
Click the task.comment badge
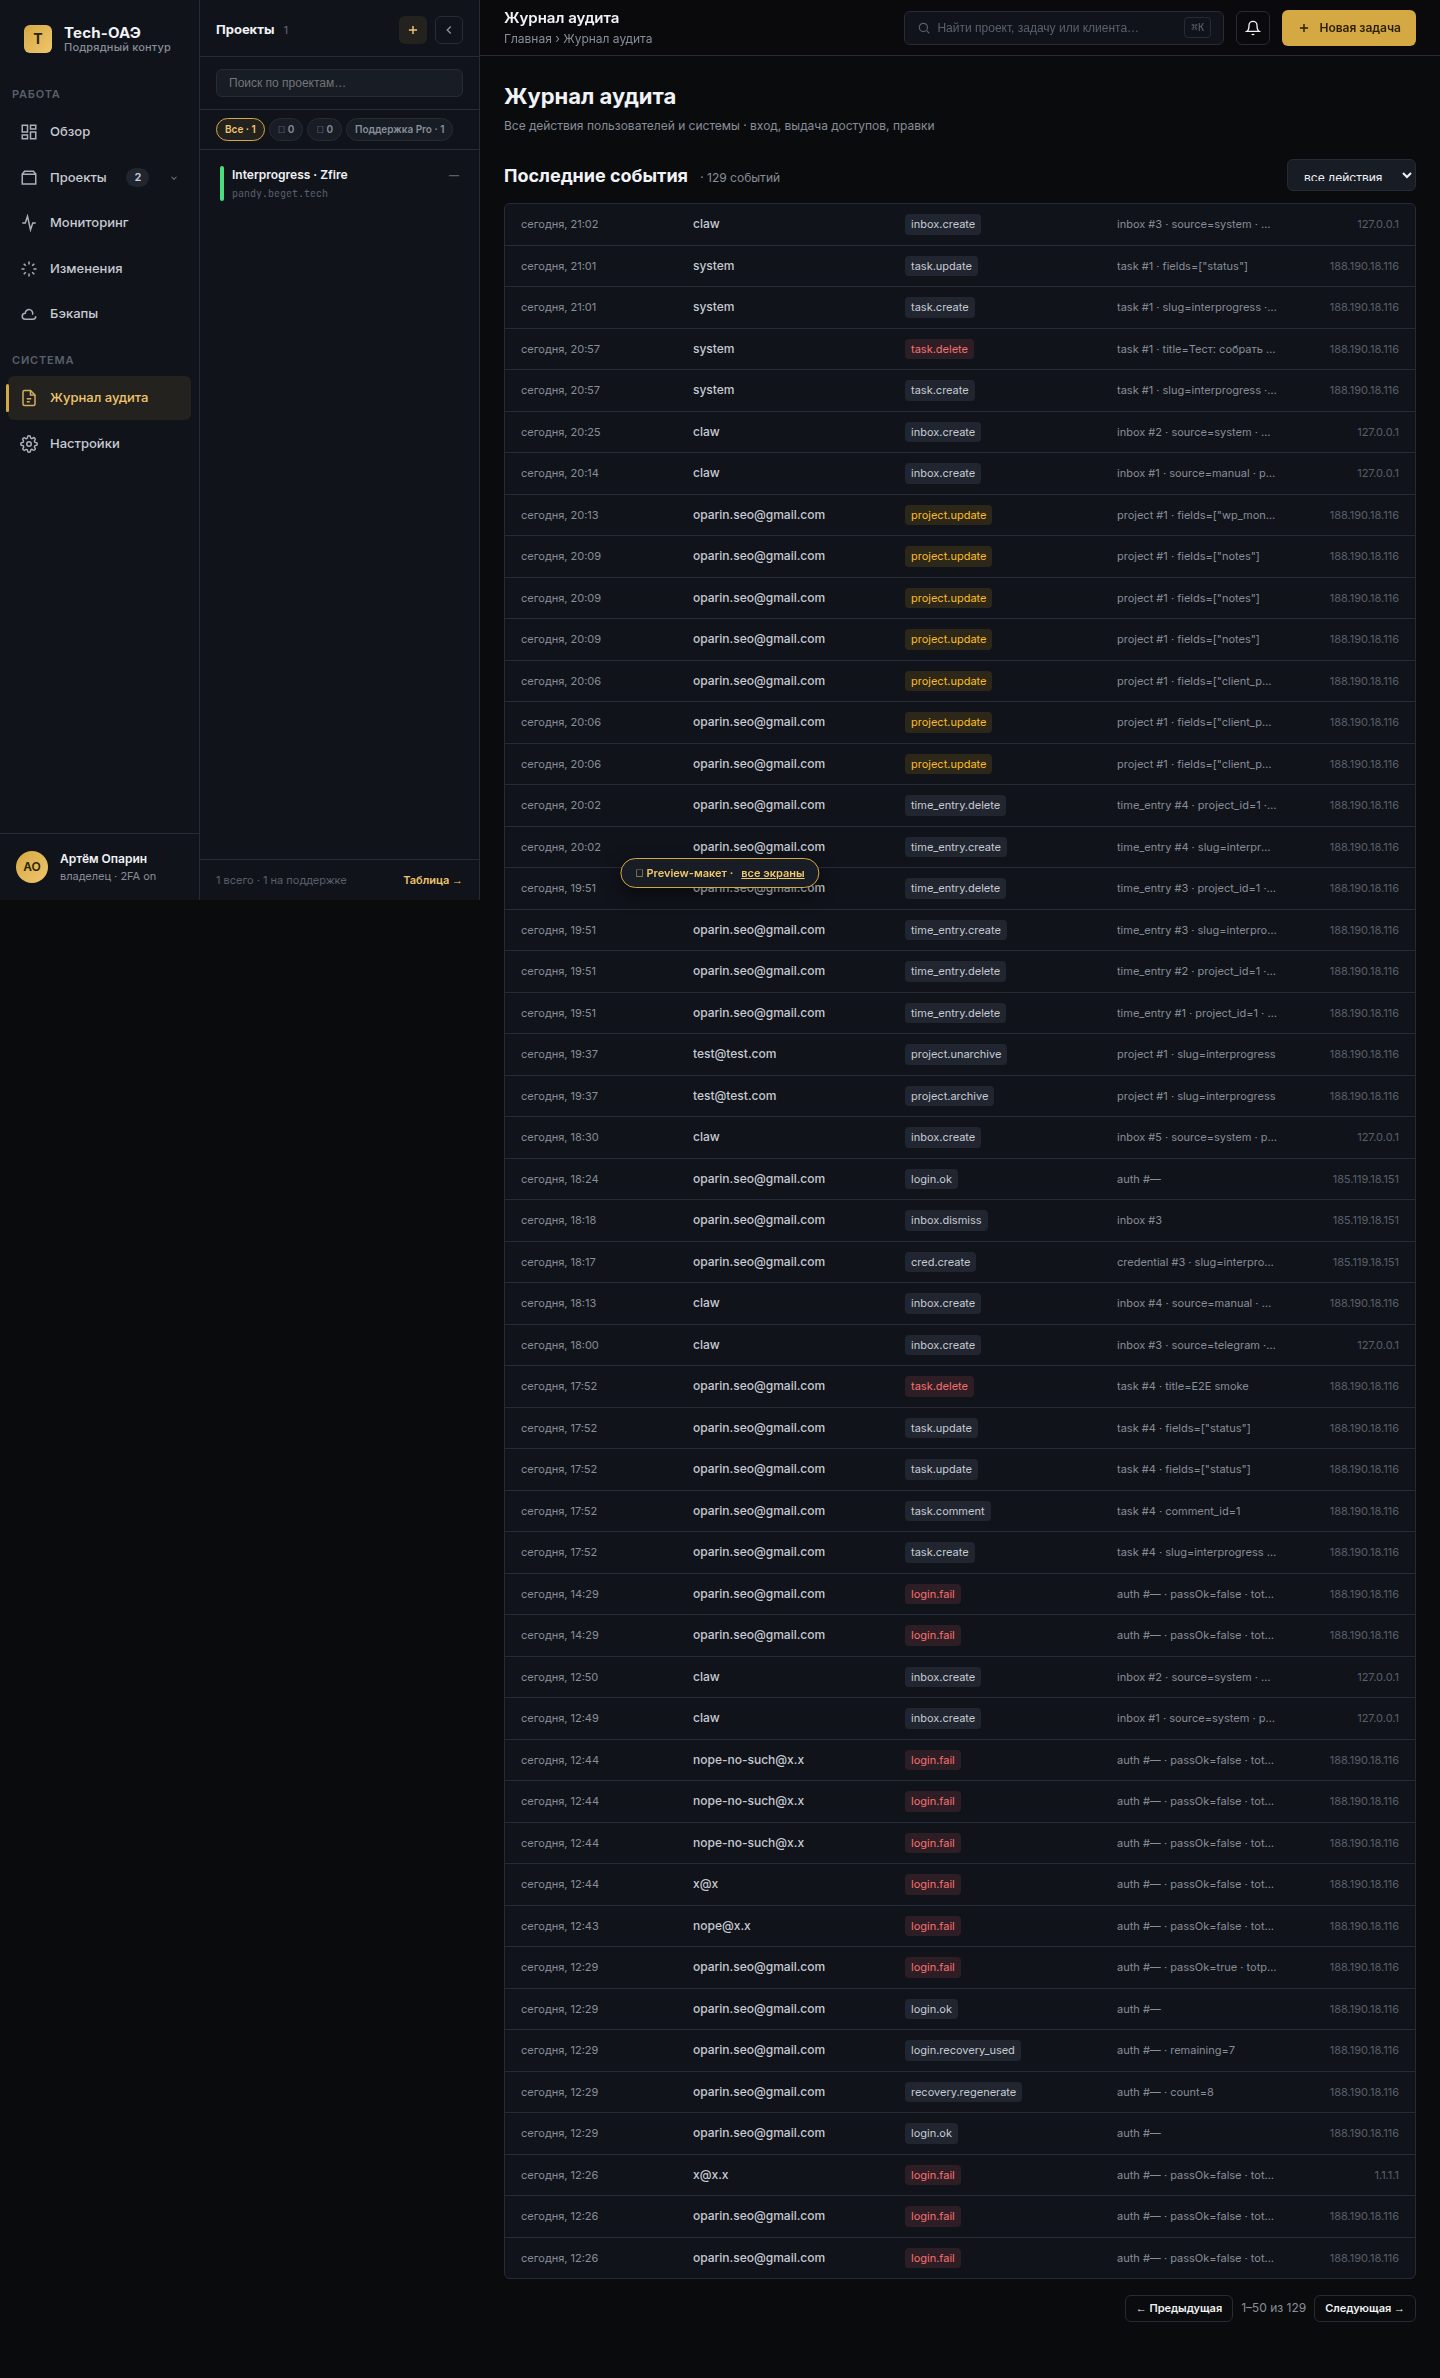(x=947, y=1511)
